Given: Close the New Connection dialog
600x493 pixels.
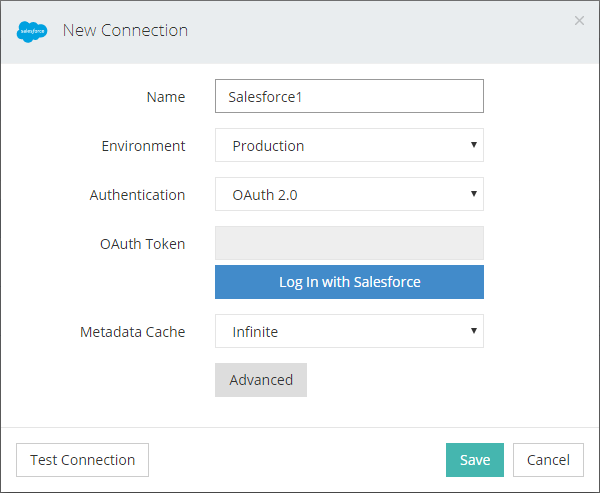Looking at the screenshot, I should (x=579, y=21).
